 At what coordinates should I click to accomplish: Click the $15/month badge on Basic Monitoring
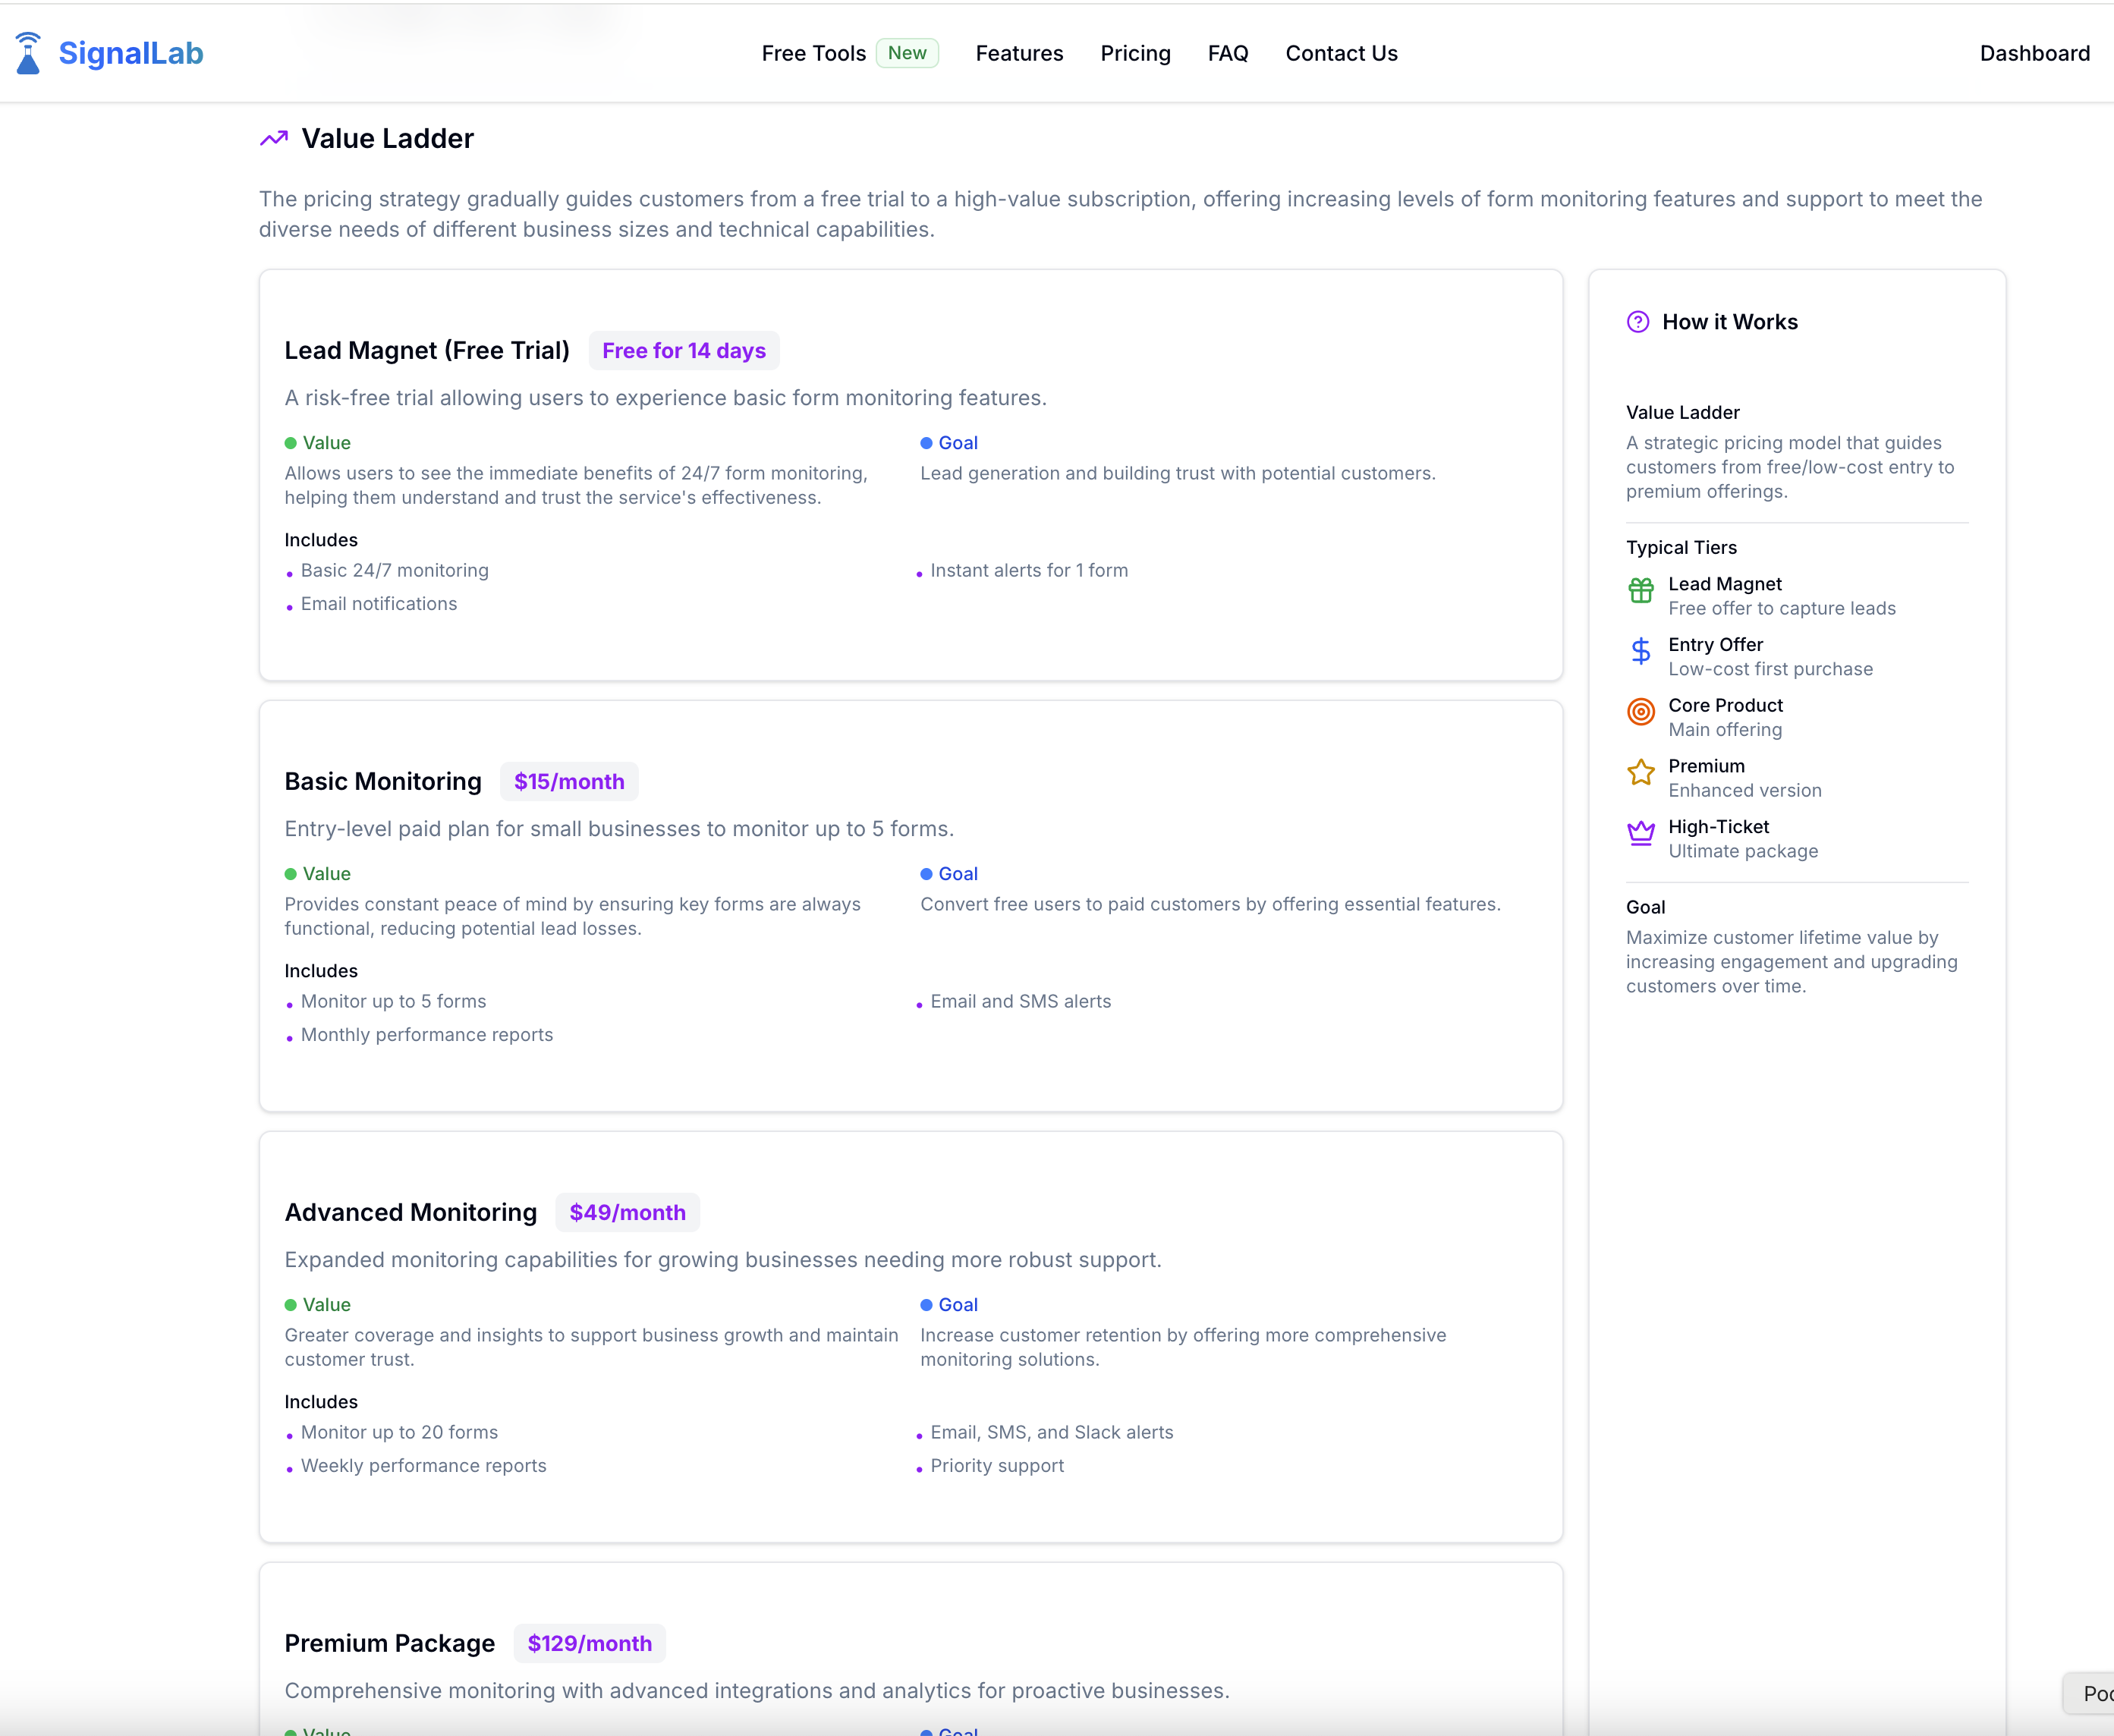click(569, 781)
